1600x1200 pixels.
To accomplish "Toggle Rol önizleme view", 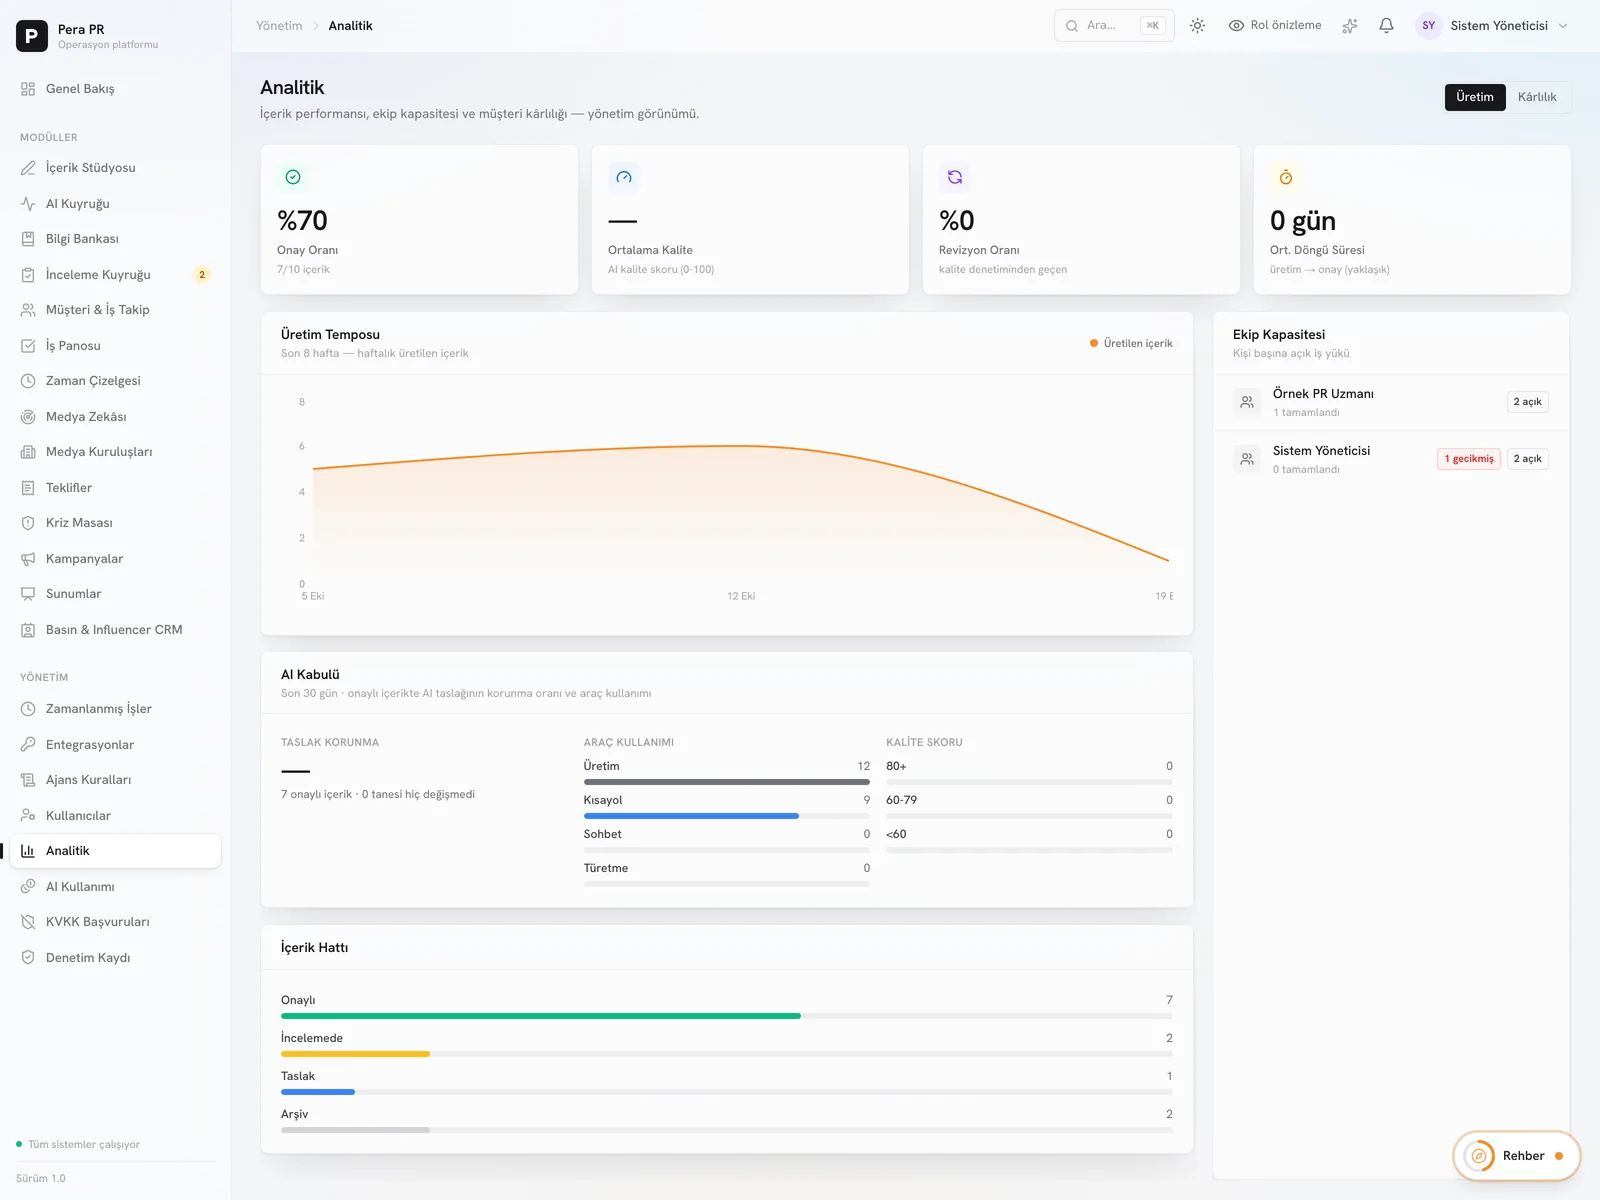I will [x=1275, y=26].
